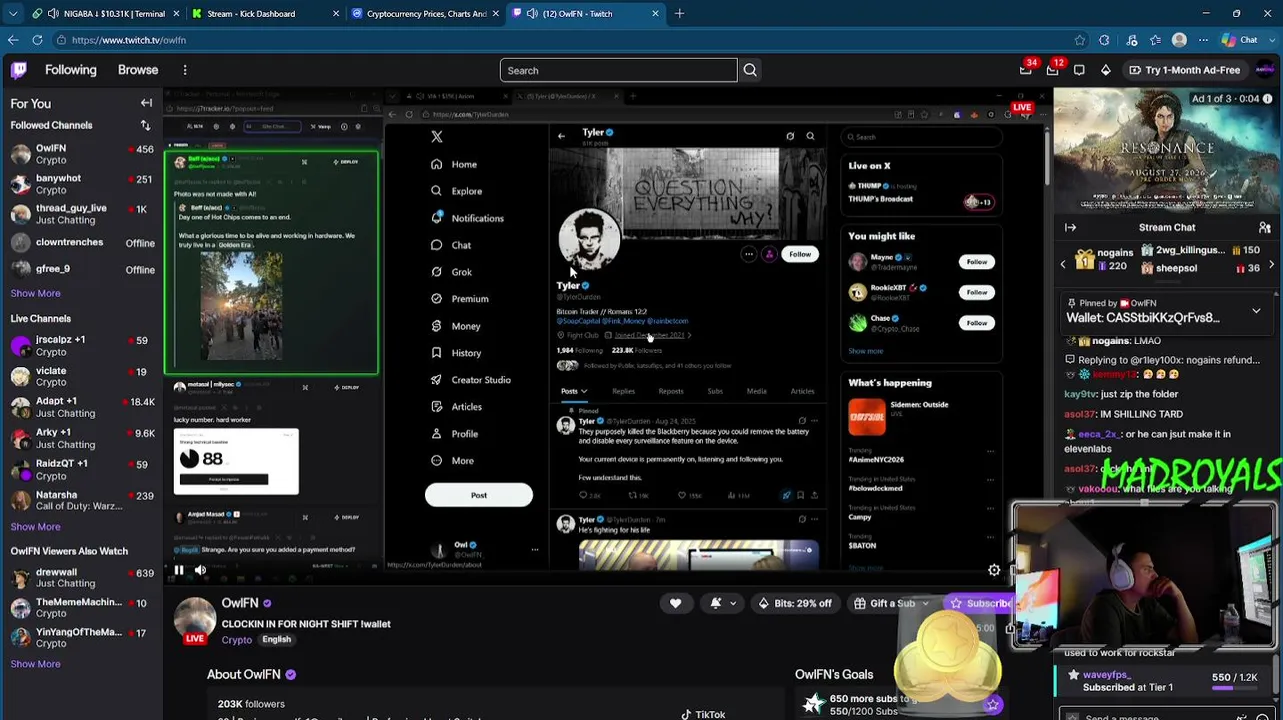Open the chat community users icon
Viewport: 1283px width, 720px height.
tap(1264, 227)
